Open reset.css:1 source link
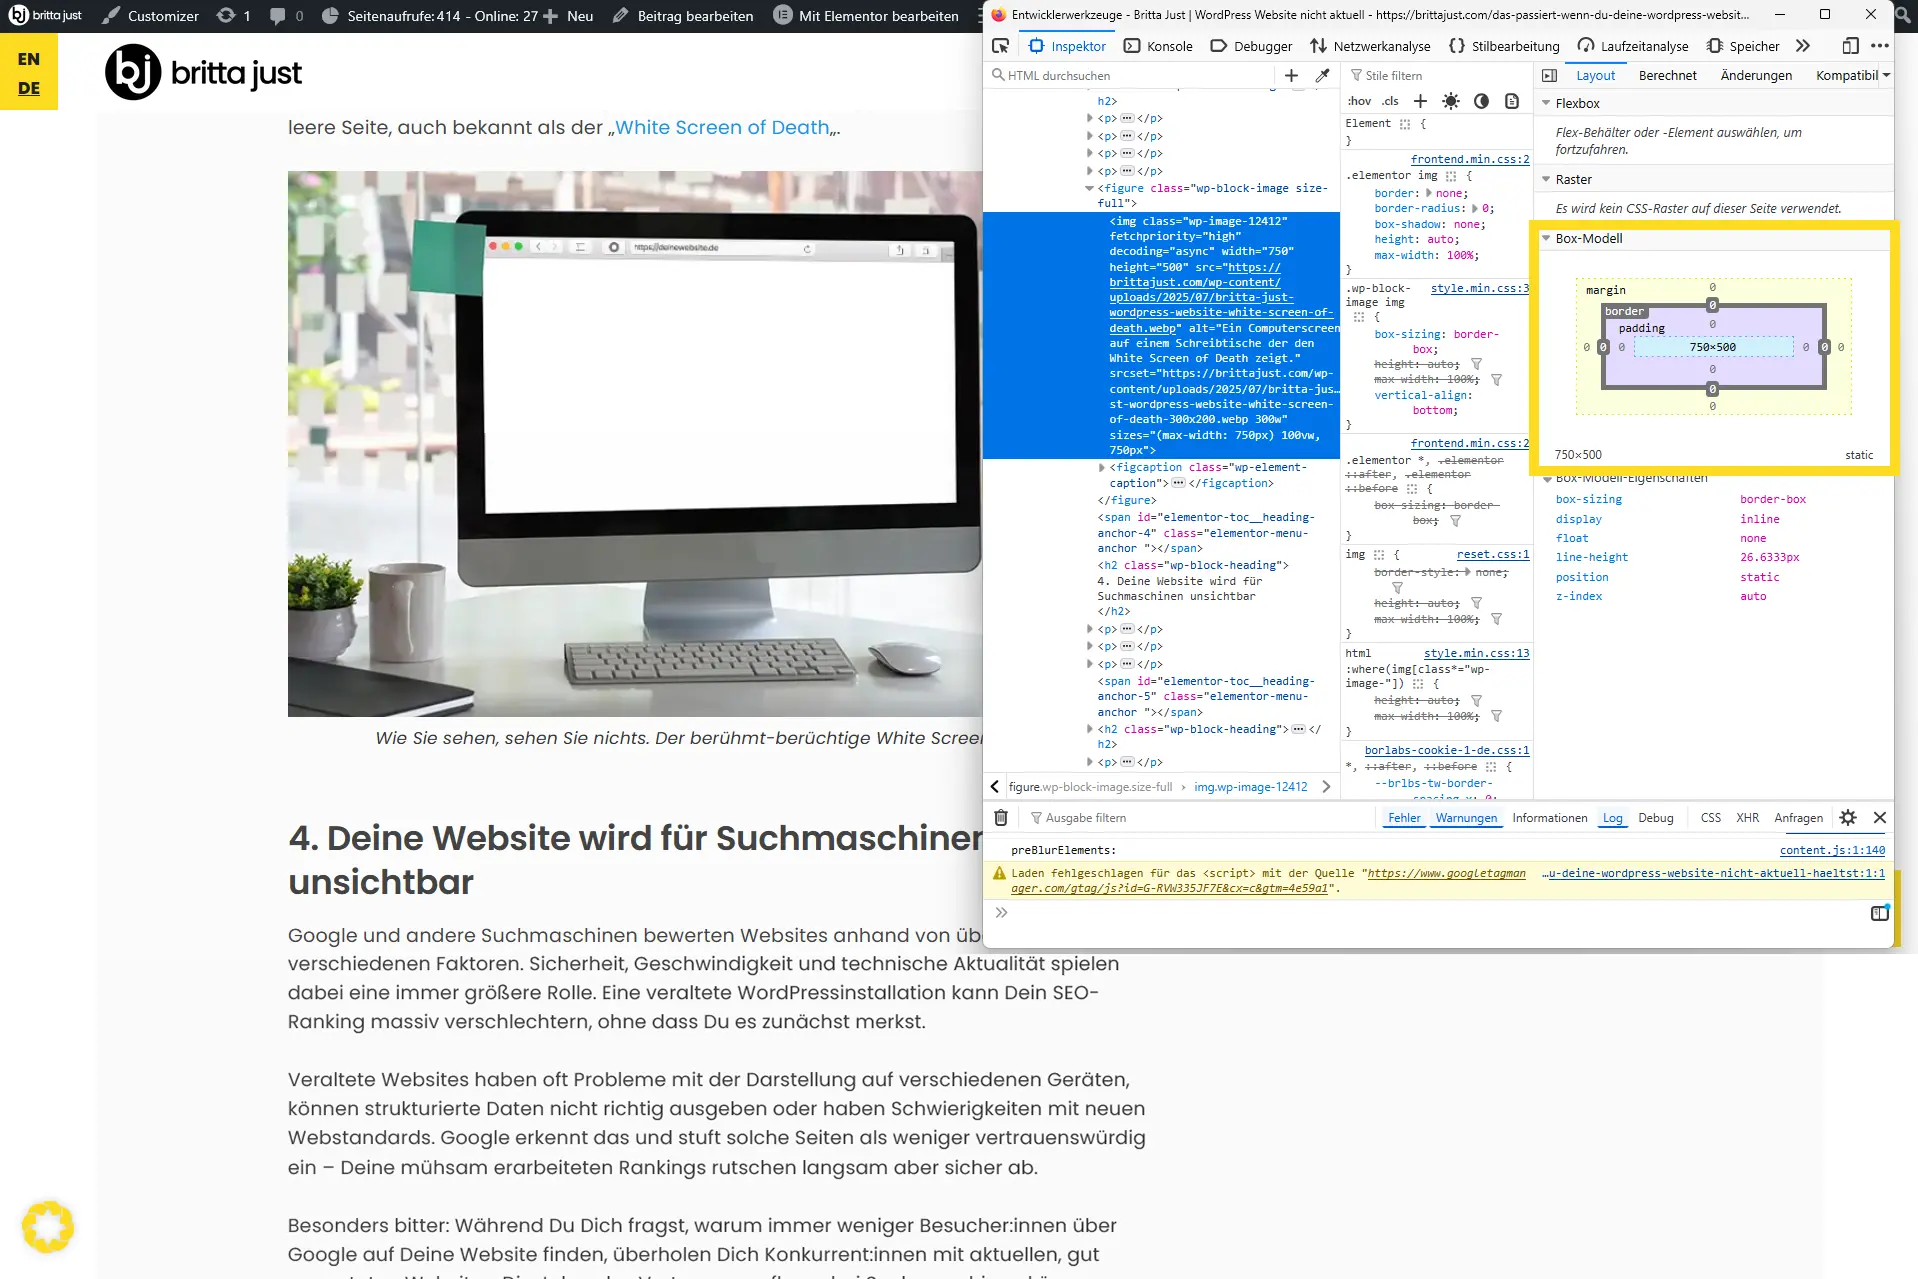 tap(1493, 554)
